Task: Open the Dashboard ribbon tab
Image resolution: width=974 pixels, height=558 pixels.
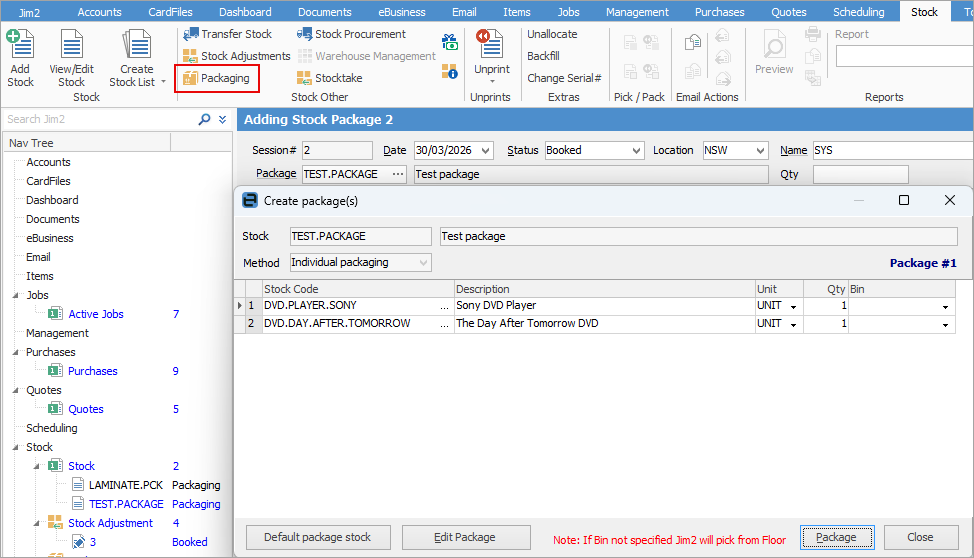Action: tap(246, 12)
